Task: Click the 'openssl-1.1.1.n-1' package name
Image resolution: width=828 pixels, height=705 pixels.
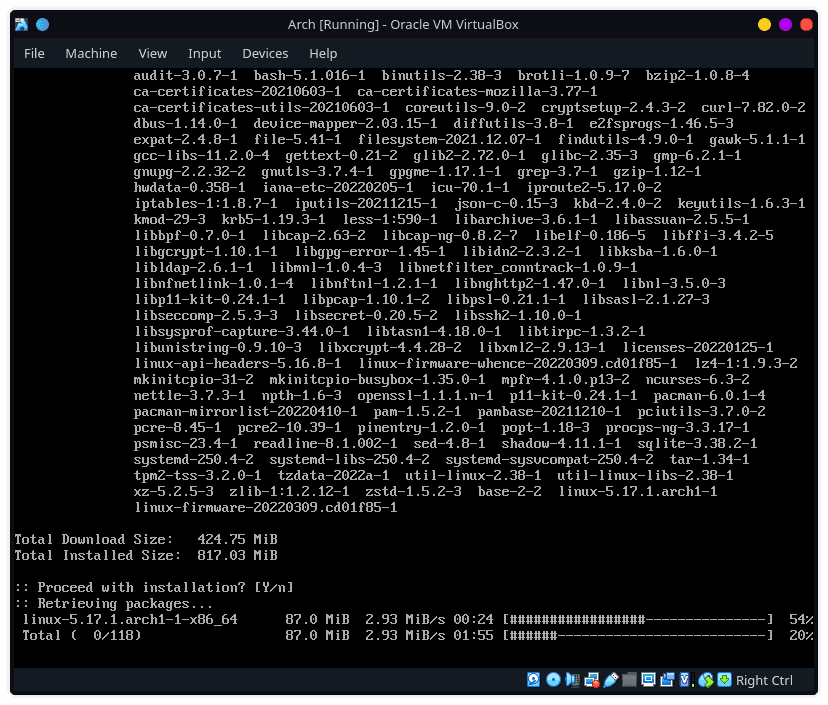Action: pyautogui.click(x=425, y=395)
